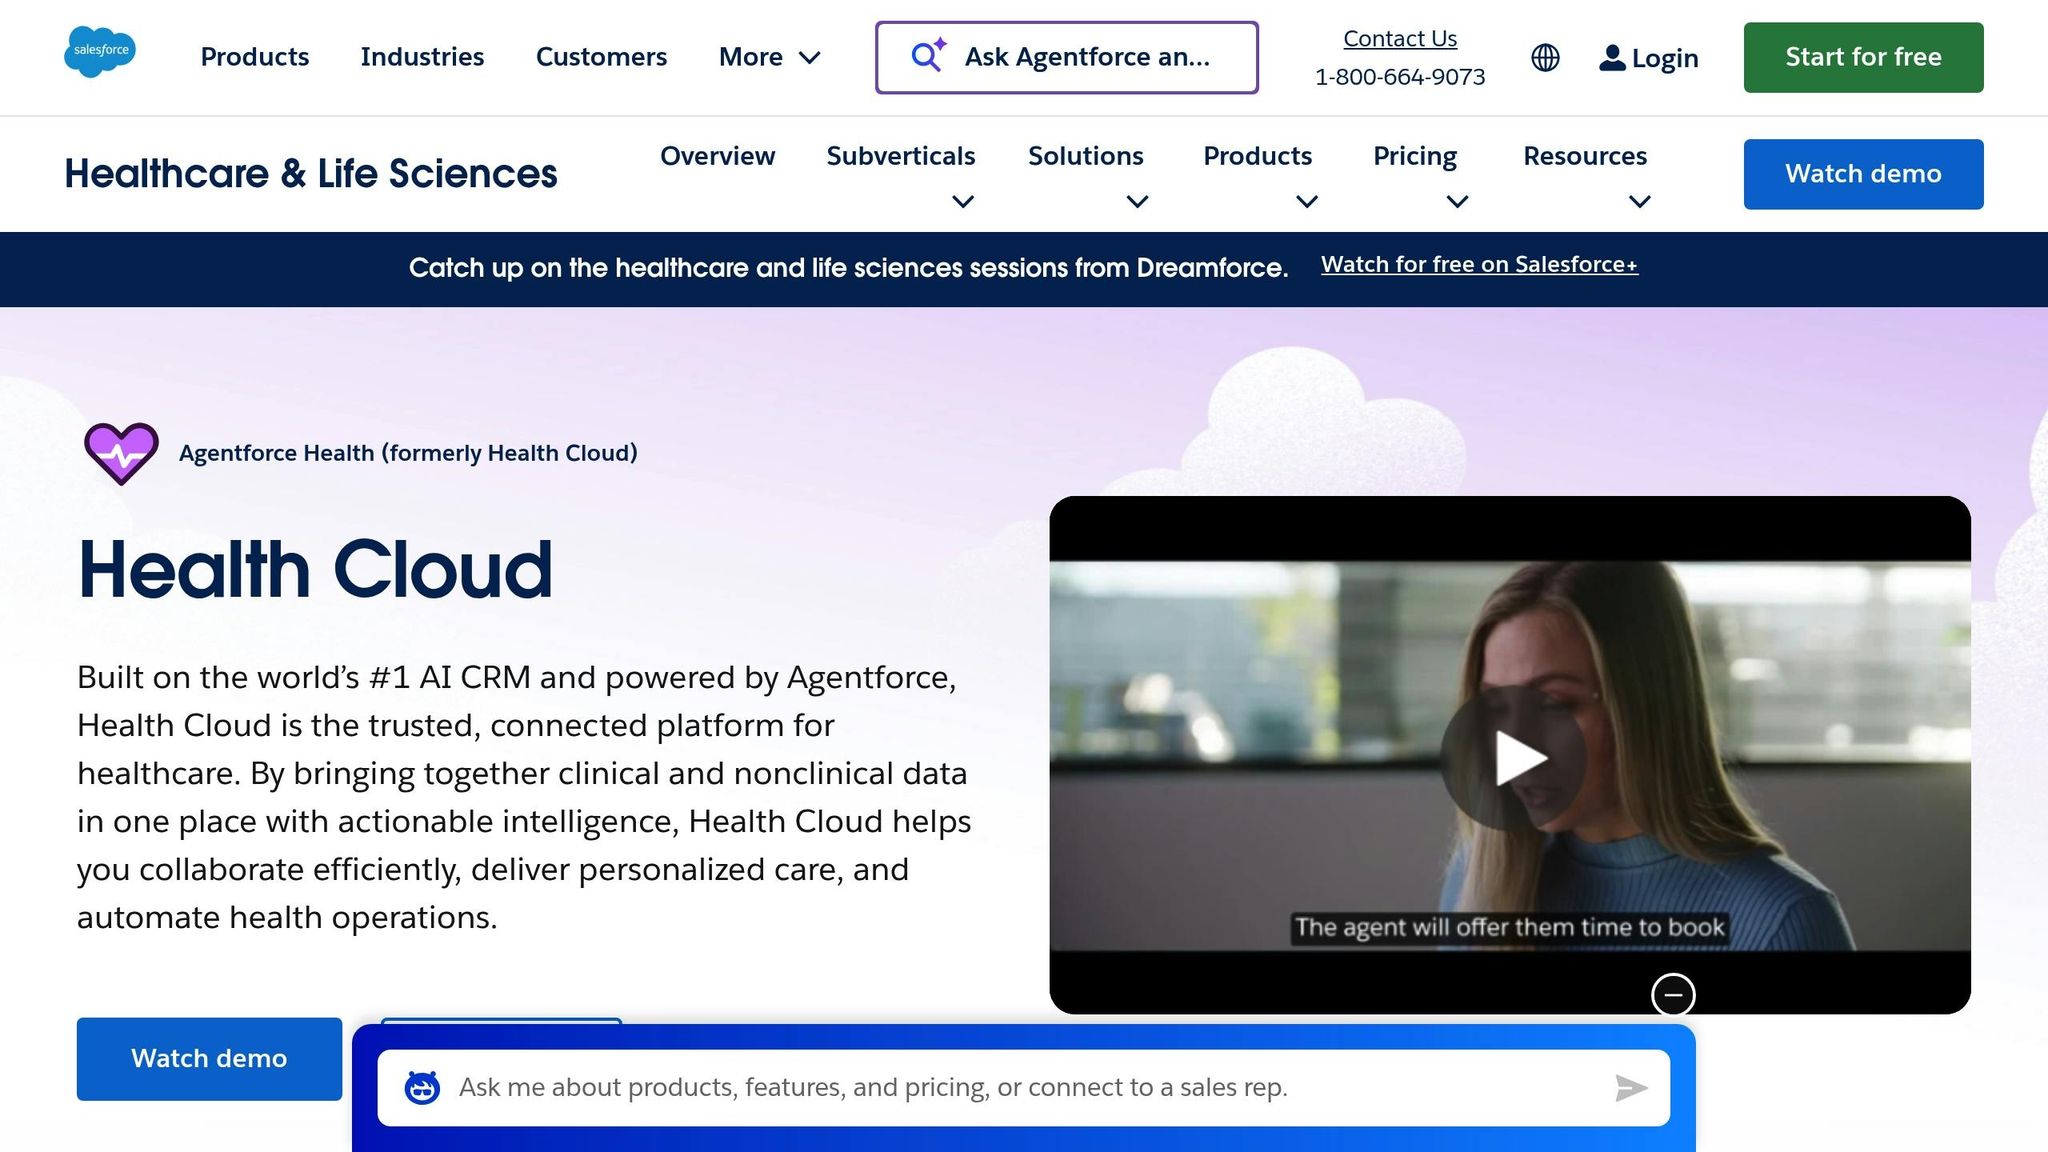Viewport: 2048px width, 1152px height.
Task: Click the phone number 1-800-664-9073
Action: (1400, 78)
